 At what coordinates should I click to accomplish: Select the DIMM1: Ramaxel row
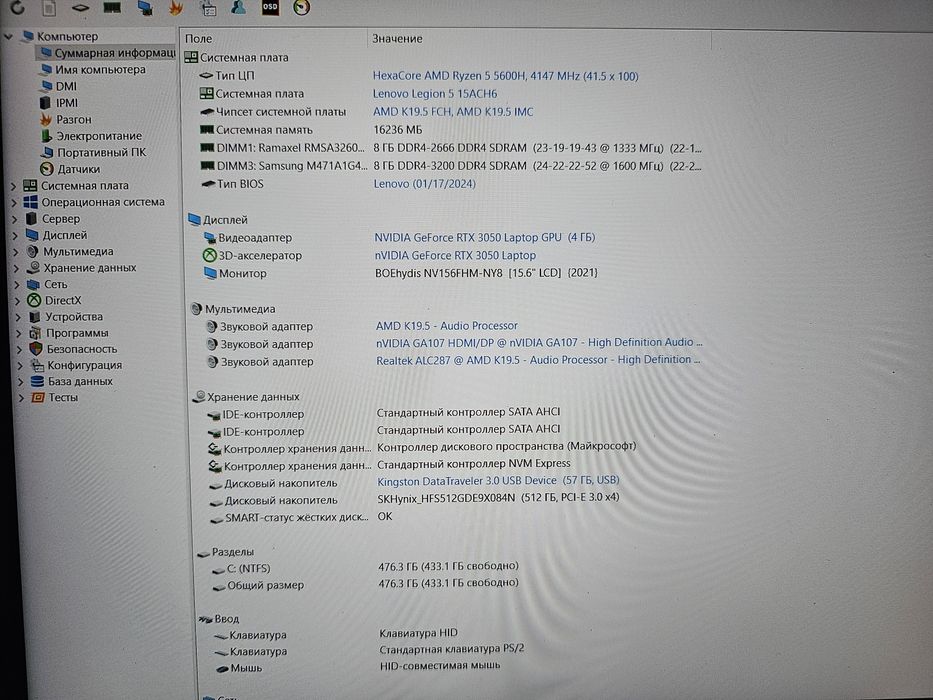450,148
